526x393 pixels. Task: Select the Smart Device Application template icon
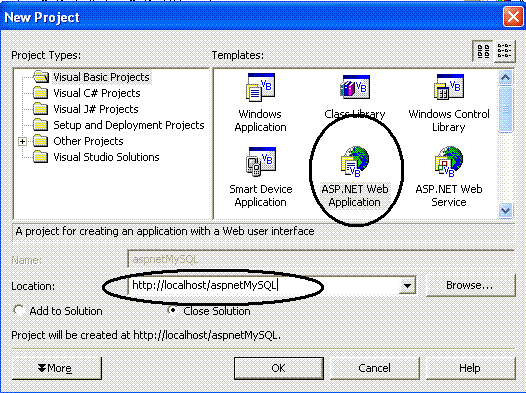pyautogui.click(x=260, y=162)
